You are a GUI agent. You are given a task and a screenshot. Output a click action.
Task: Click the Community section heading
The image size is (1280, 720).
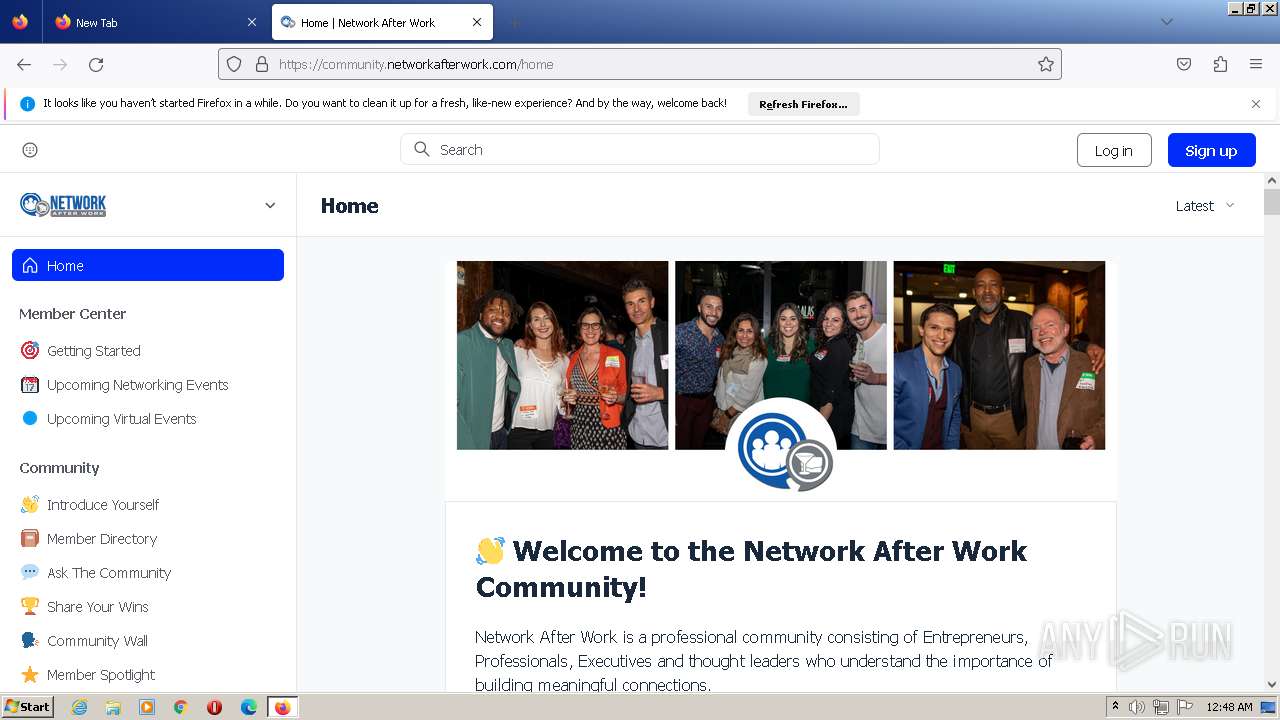pos(59,468)
